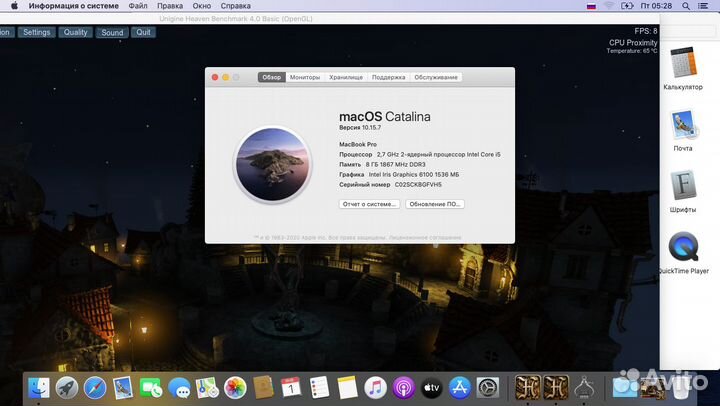Click the Russian flag input source
Viewport: 720px width, 406px height.
[x=591, y=6]
